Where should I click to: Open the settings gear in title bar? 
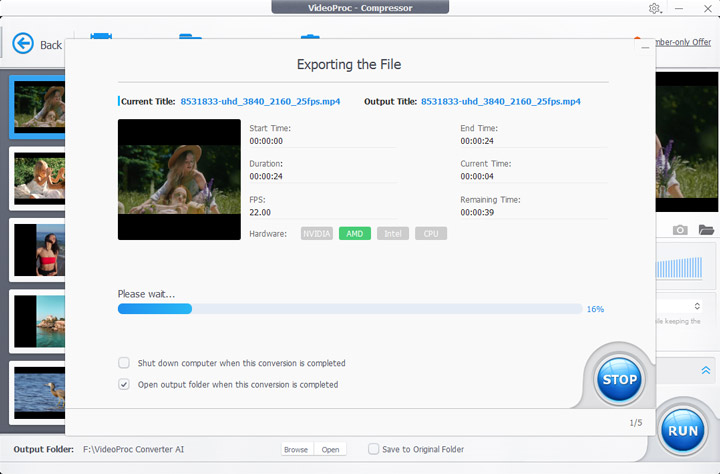(x=654, y=8)
